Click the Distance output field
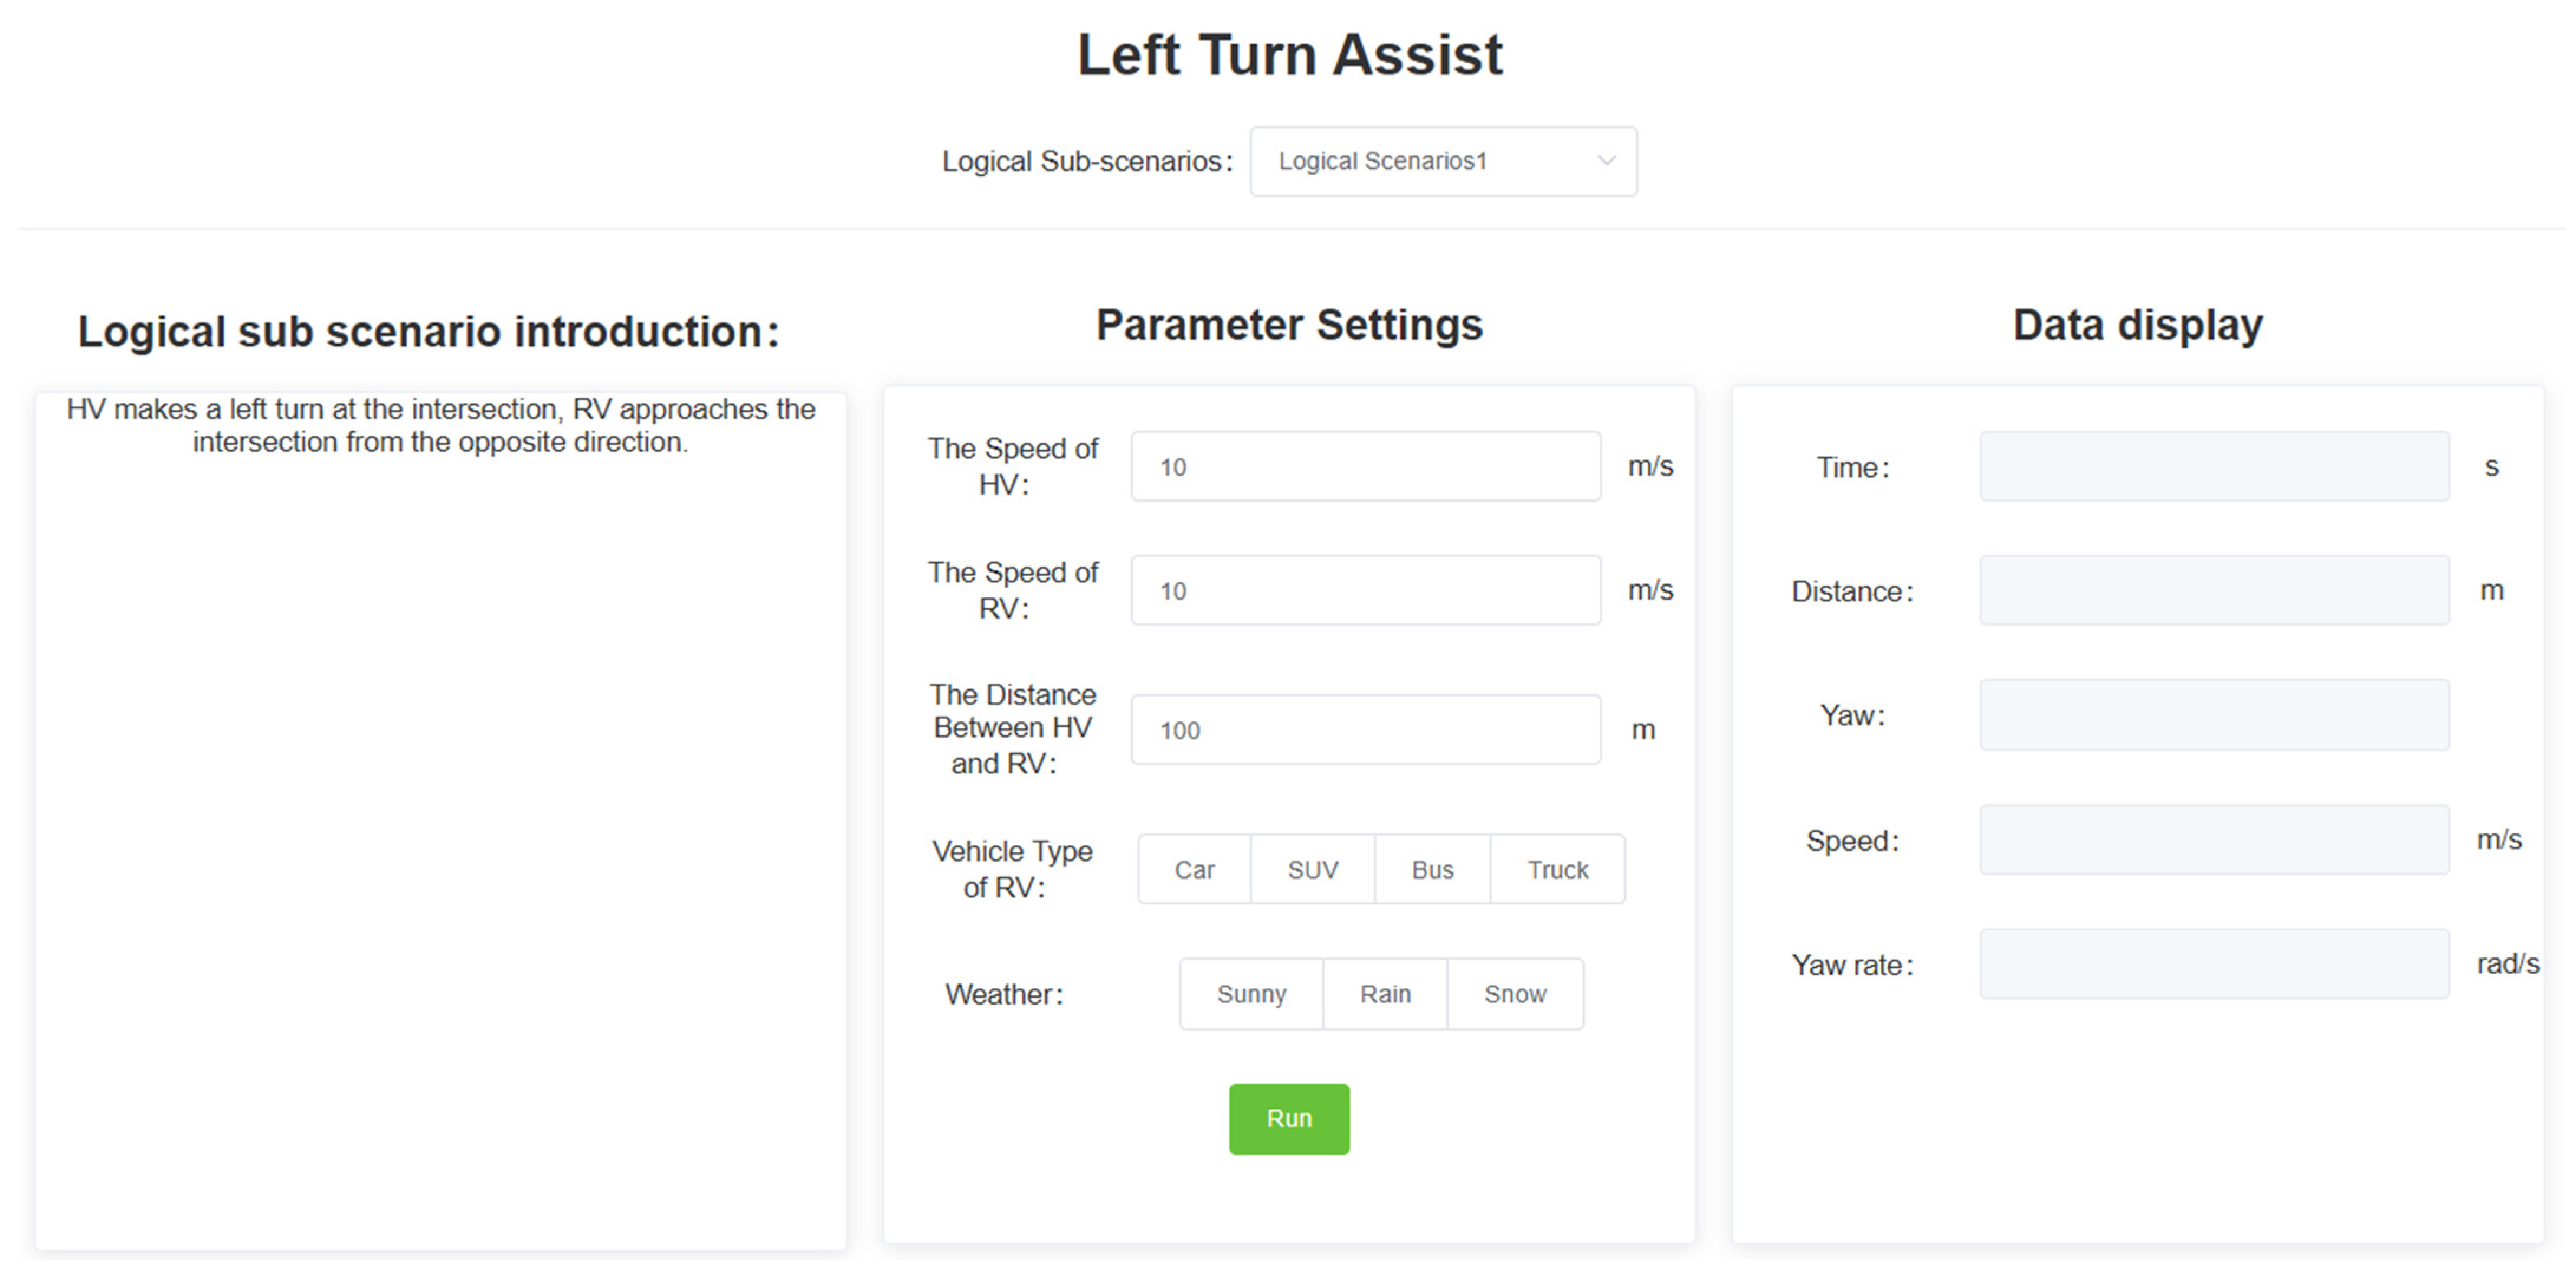The height and width of the screenshot is (1288, 2576). [x=2214, y=591]
